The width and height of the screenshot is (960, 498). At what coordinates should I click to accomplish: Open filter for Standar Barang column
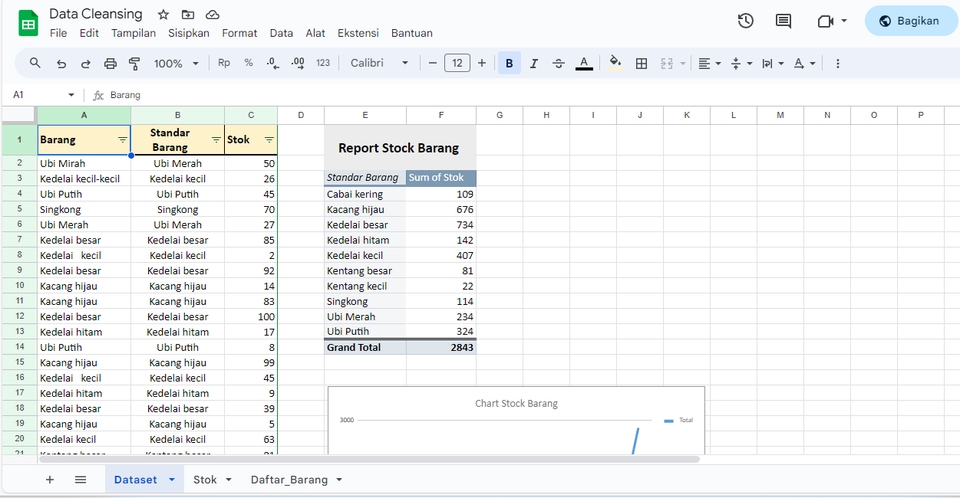pos(216,140)
